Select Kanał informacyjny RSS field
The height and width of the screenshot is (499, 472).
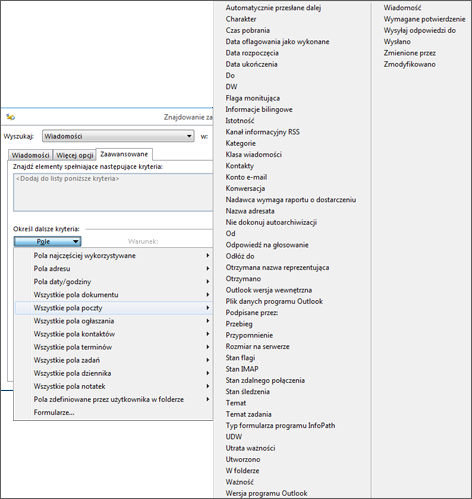coord(262,132)
